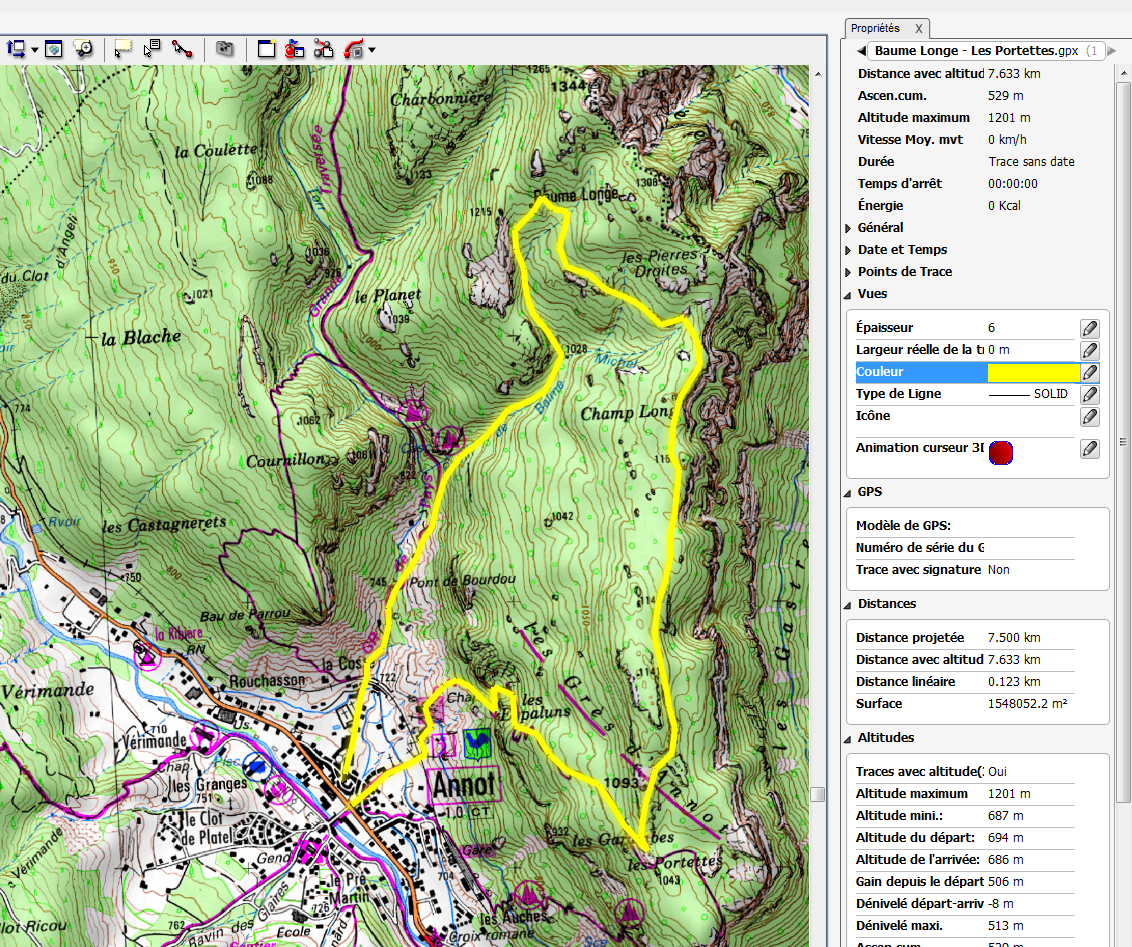Close the Propriétés panel with X
Viewport: 1132px width, 947px height.
coord(919,28)
